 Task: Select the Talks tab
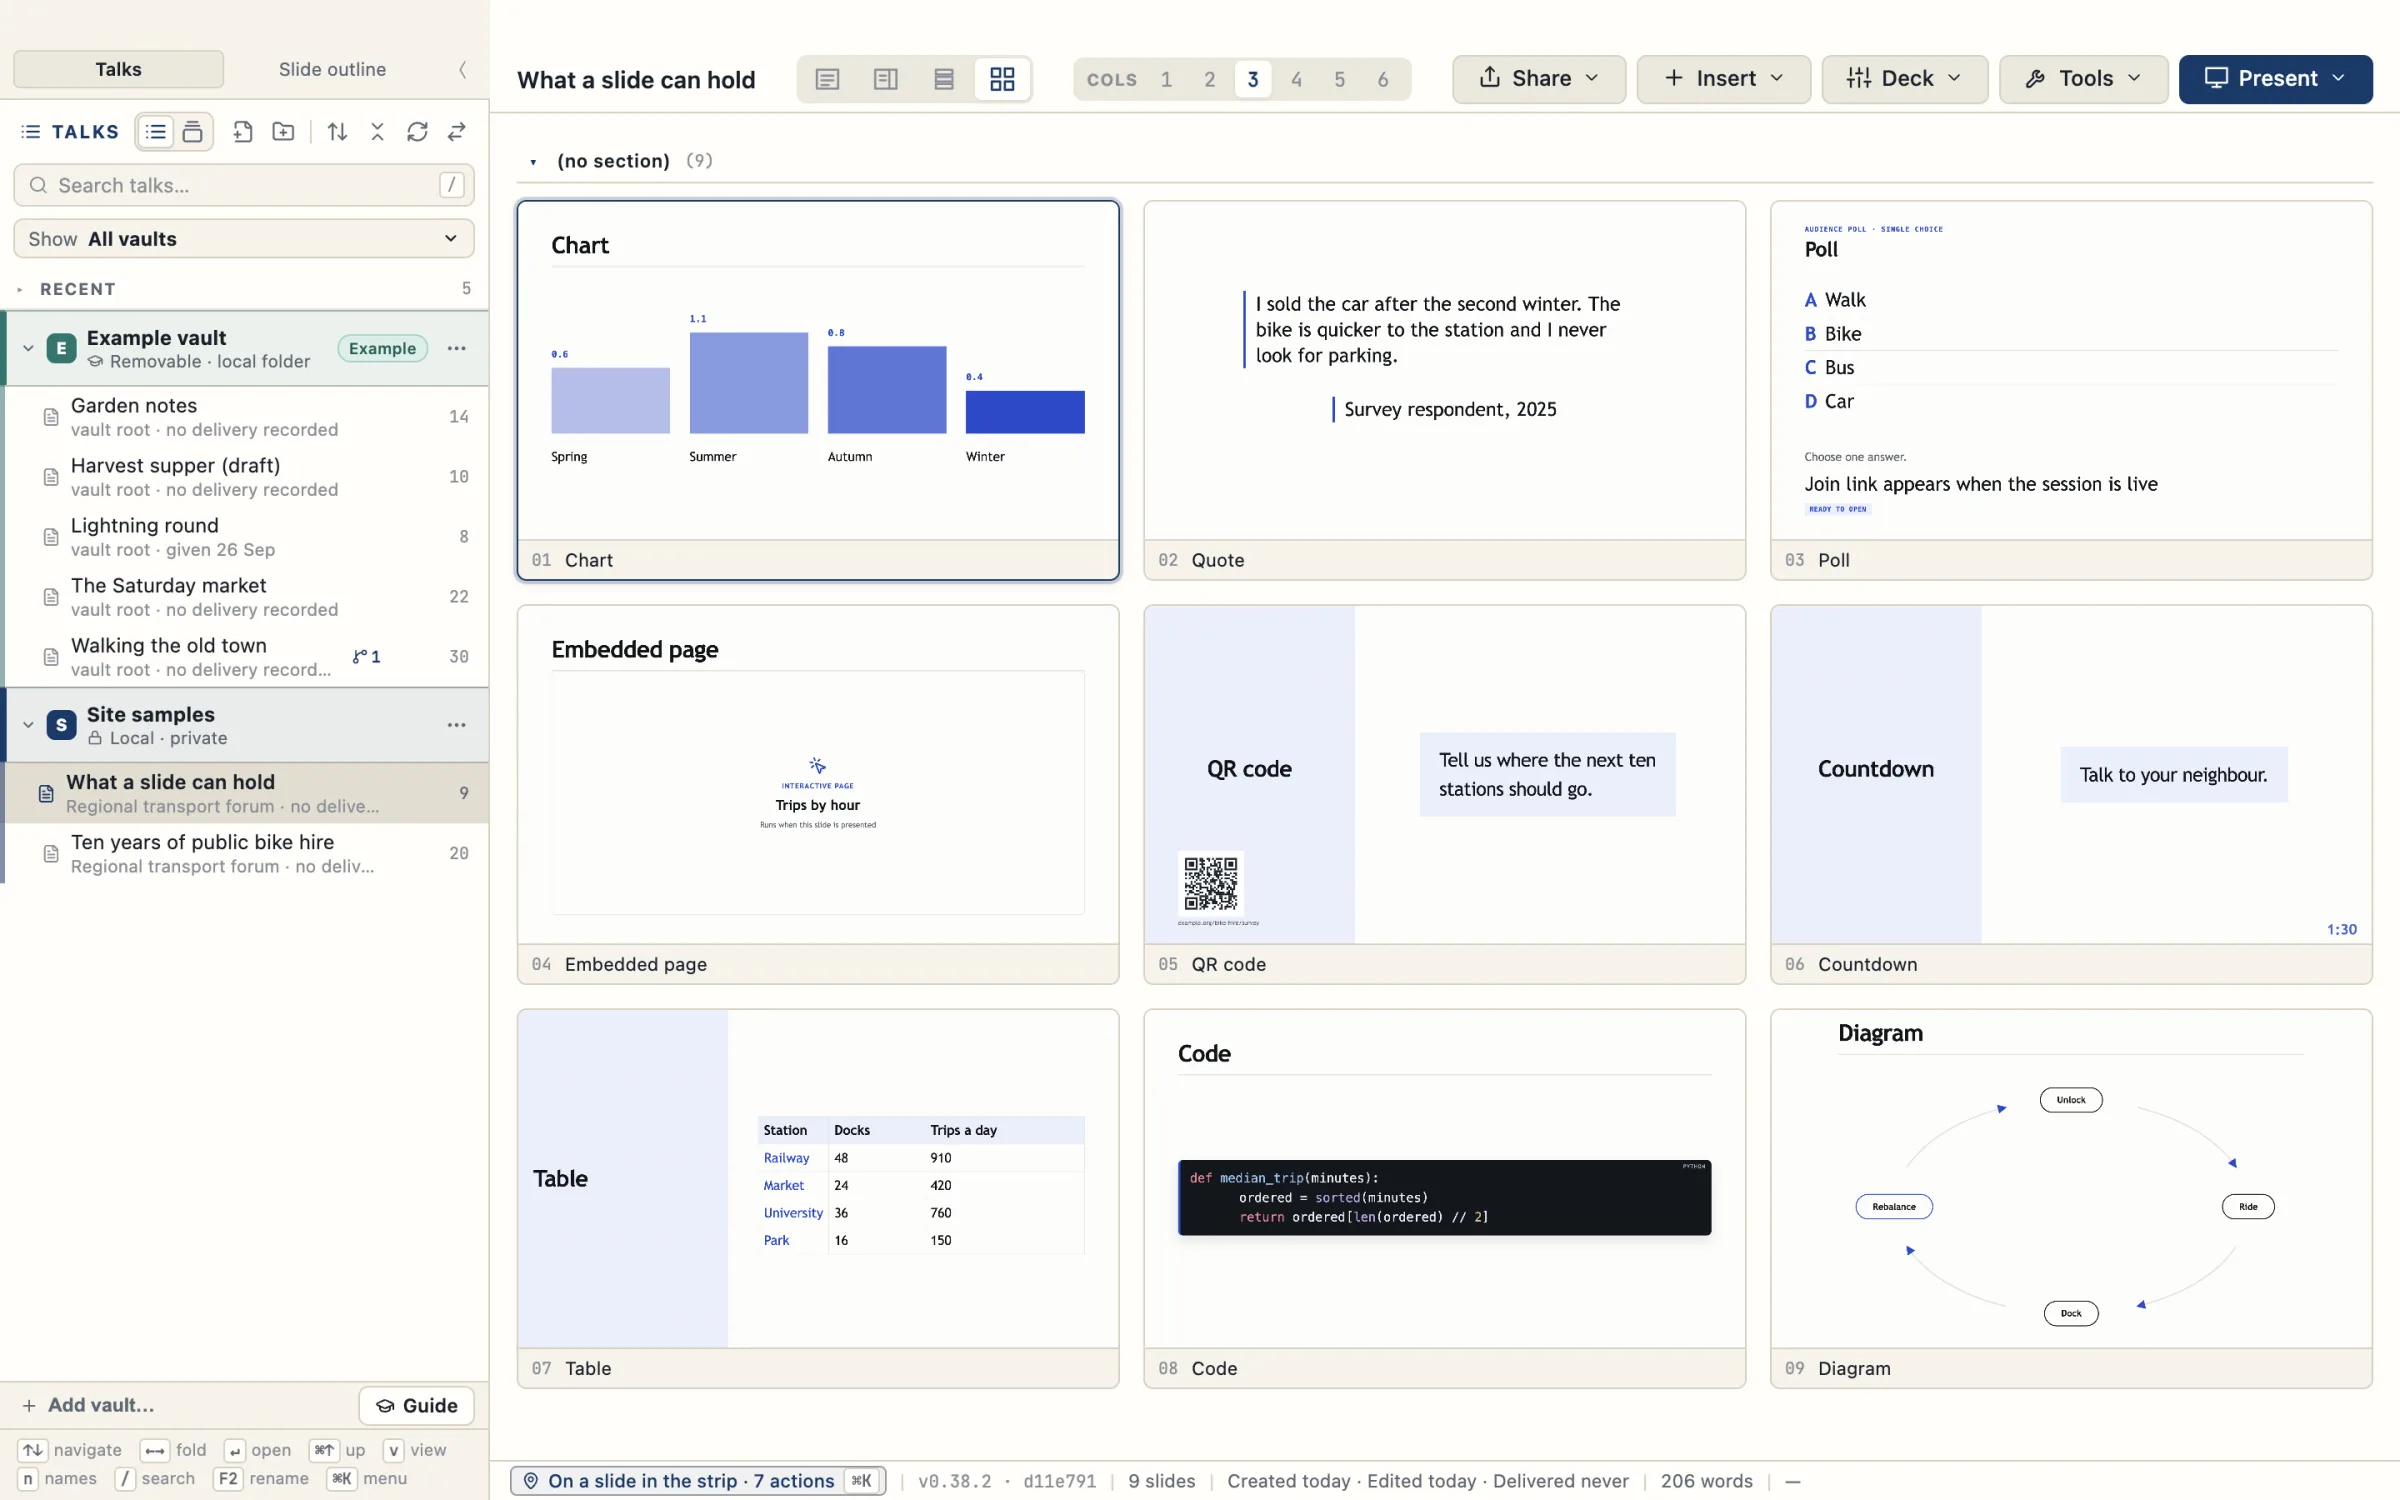coord(118,69)
